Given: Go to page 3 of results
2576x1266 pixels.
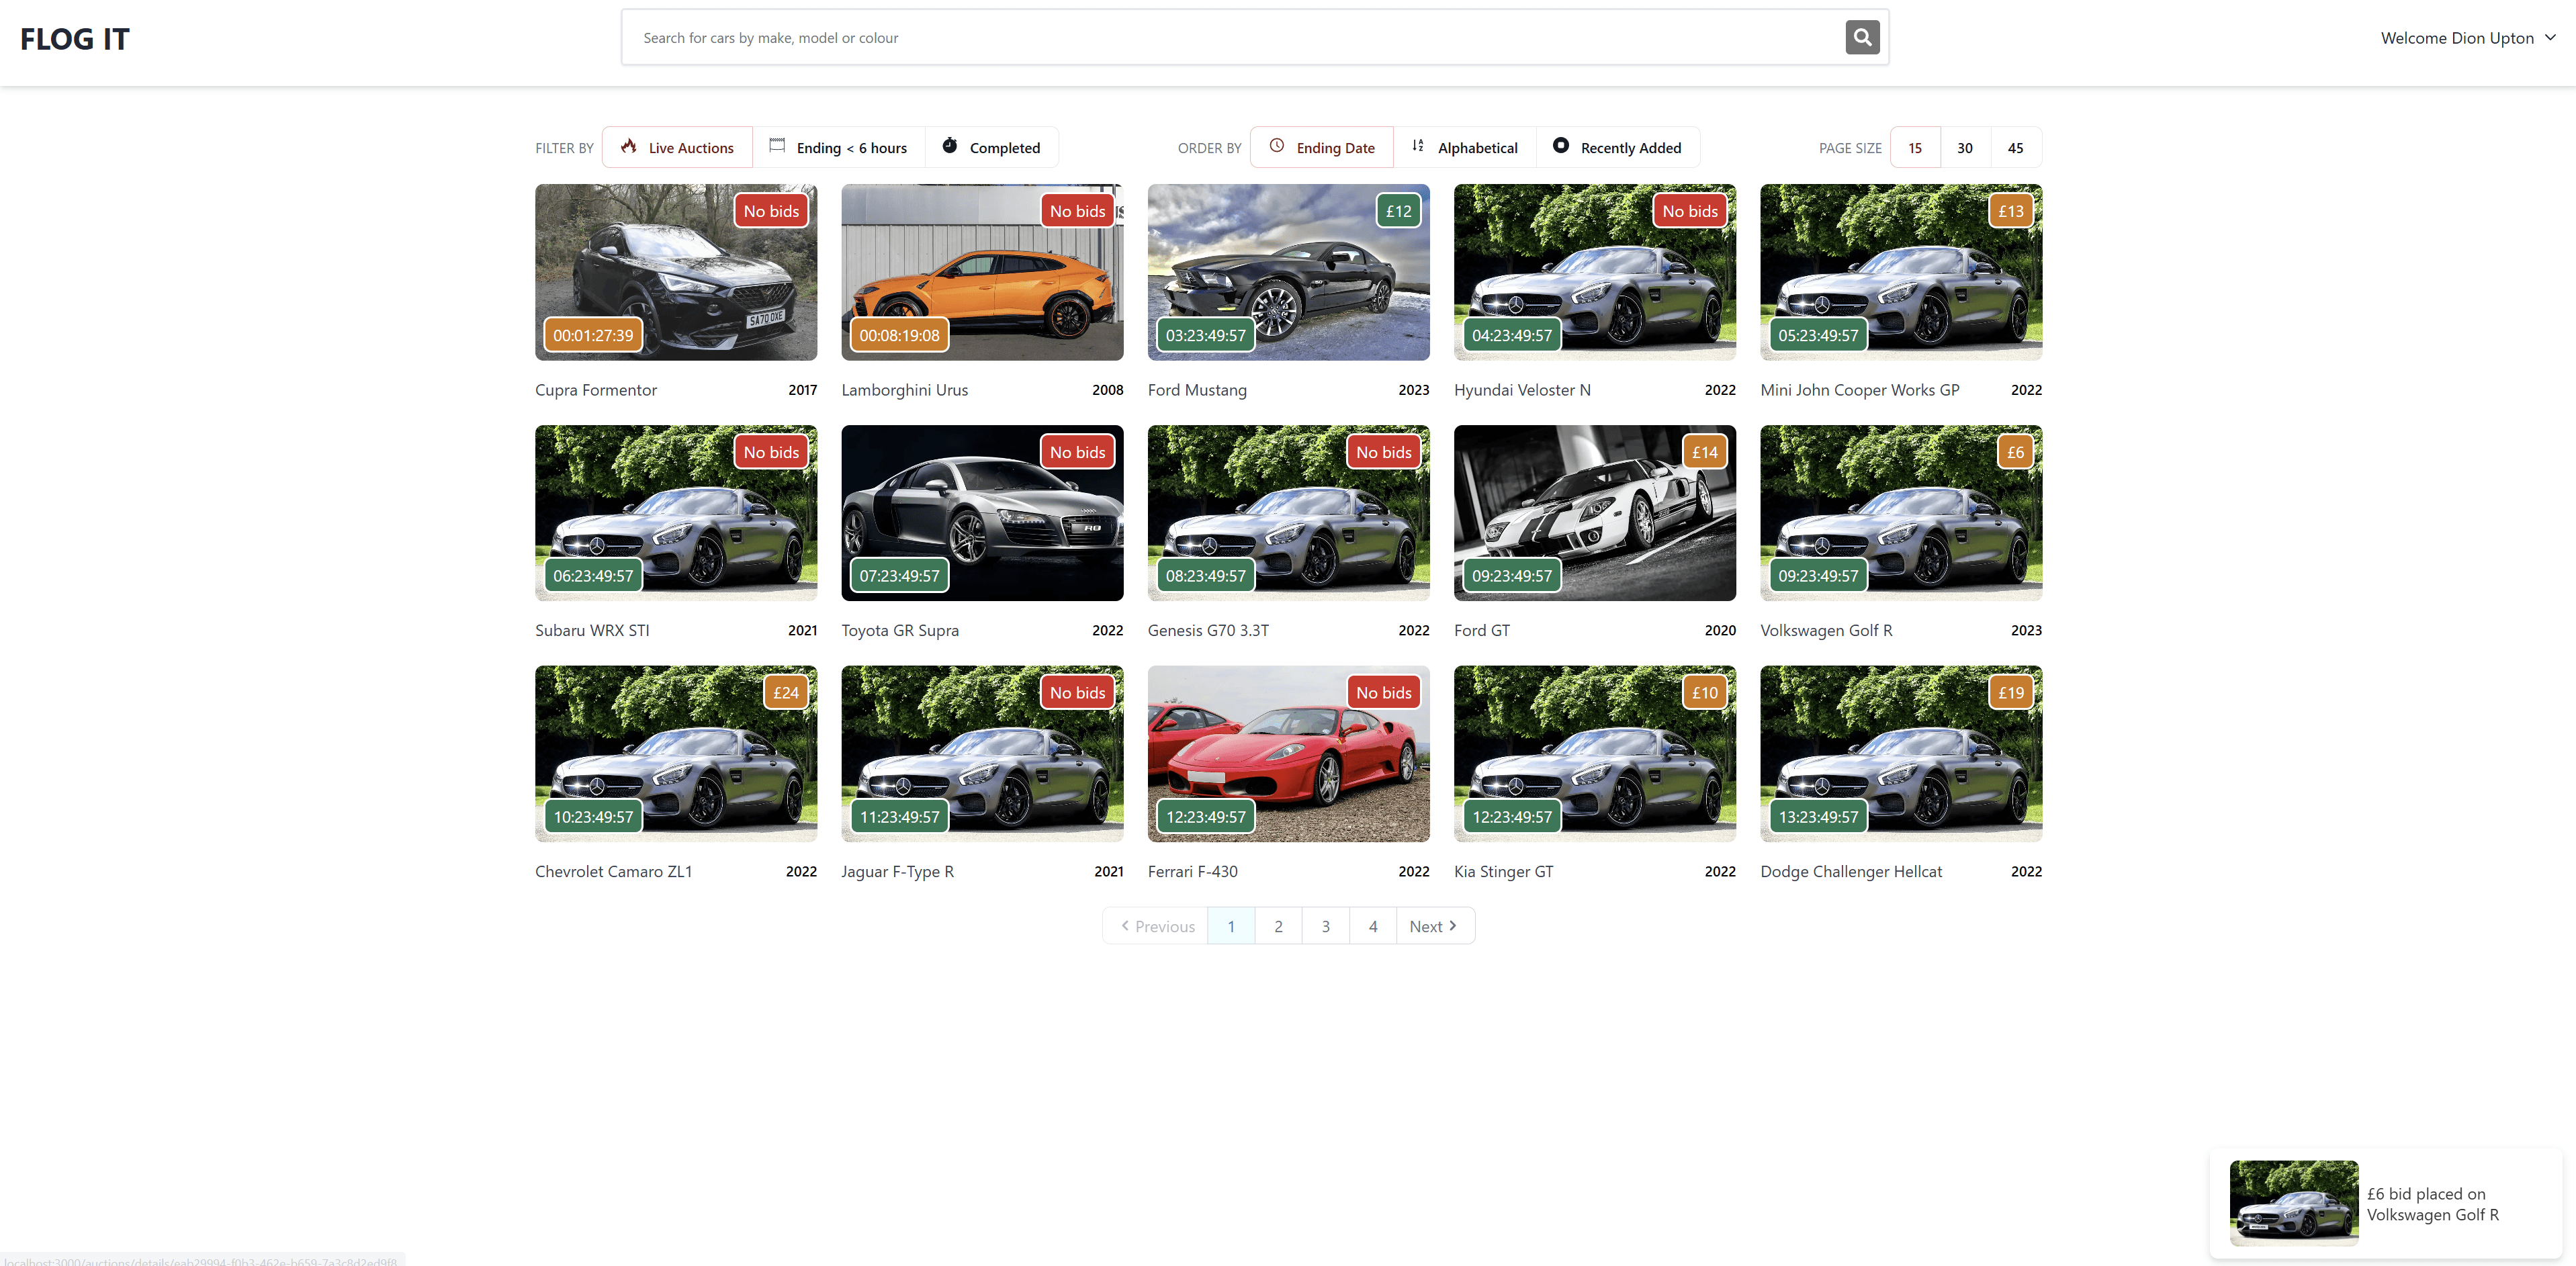Looking at the screenshot, I should pyautogui.click(x=1325, y=926).
